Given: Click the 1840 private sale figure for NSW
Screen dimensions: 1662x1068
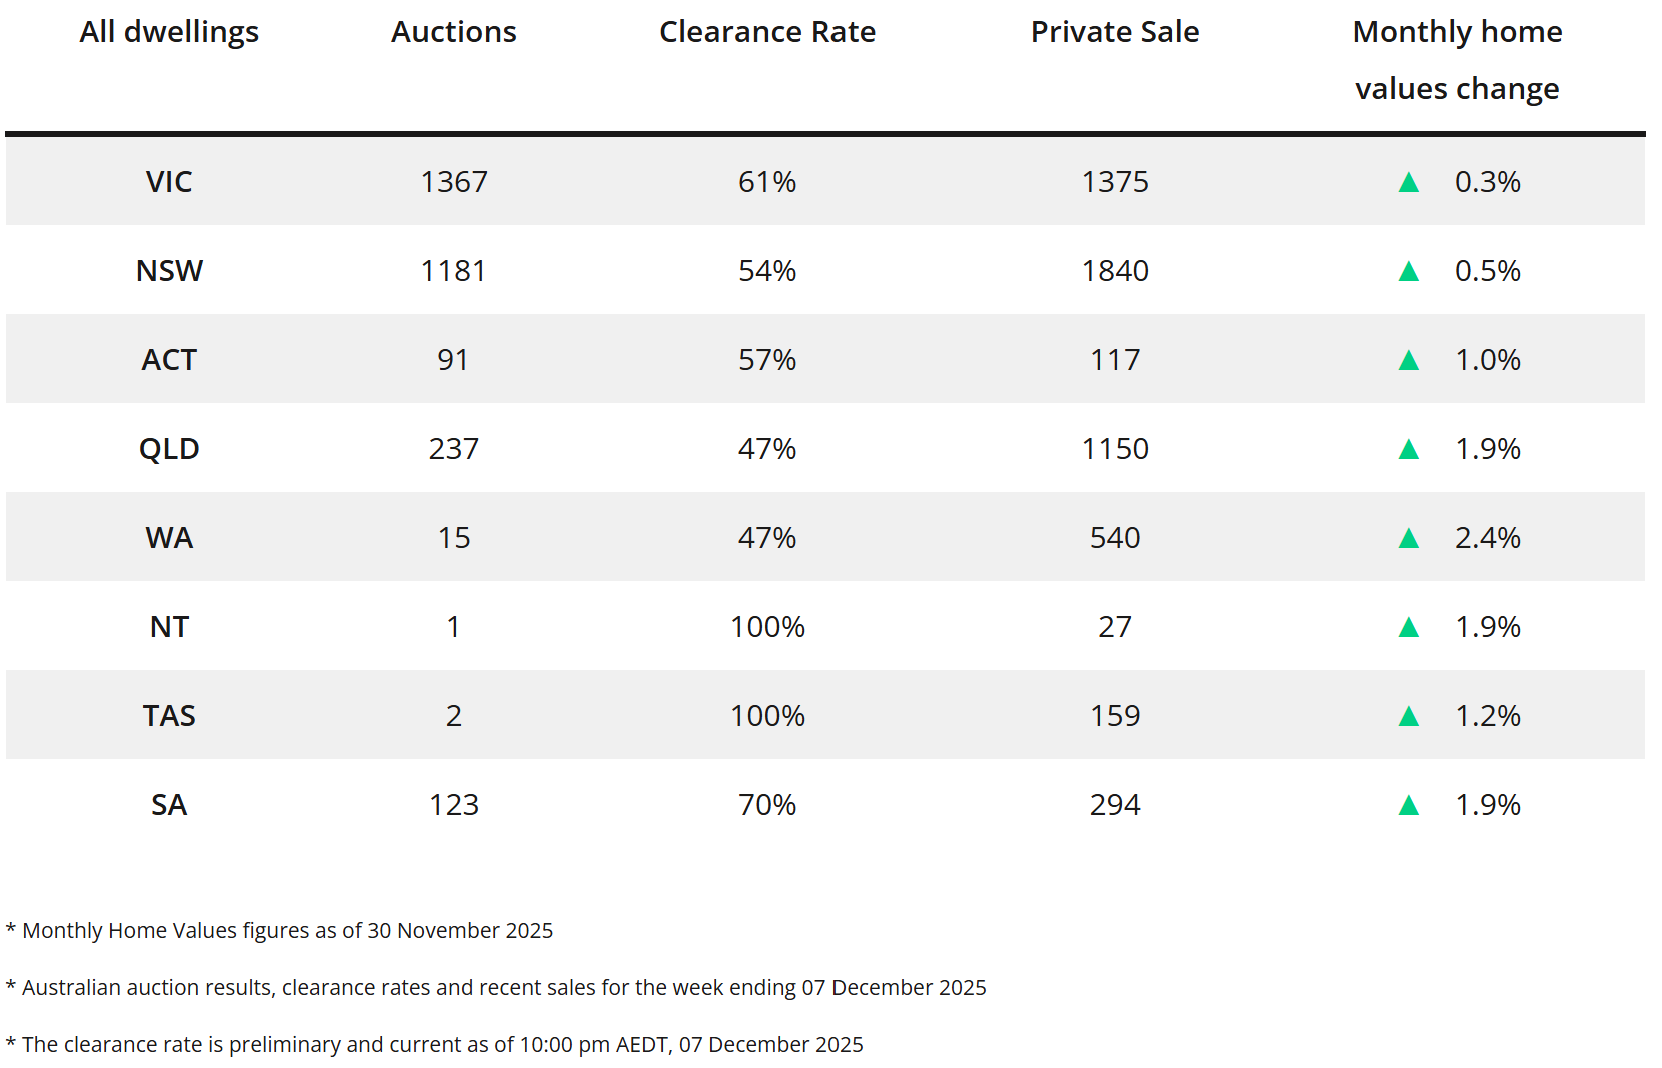Looking at the screenshot, I should click(x=1115, y=271).
